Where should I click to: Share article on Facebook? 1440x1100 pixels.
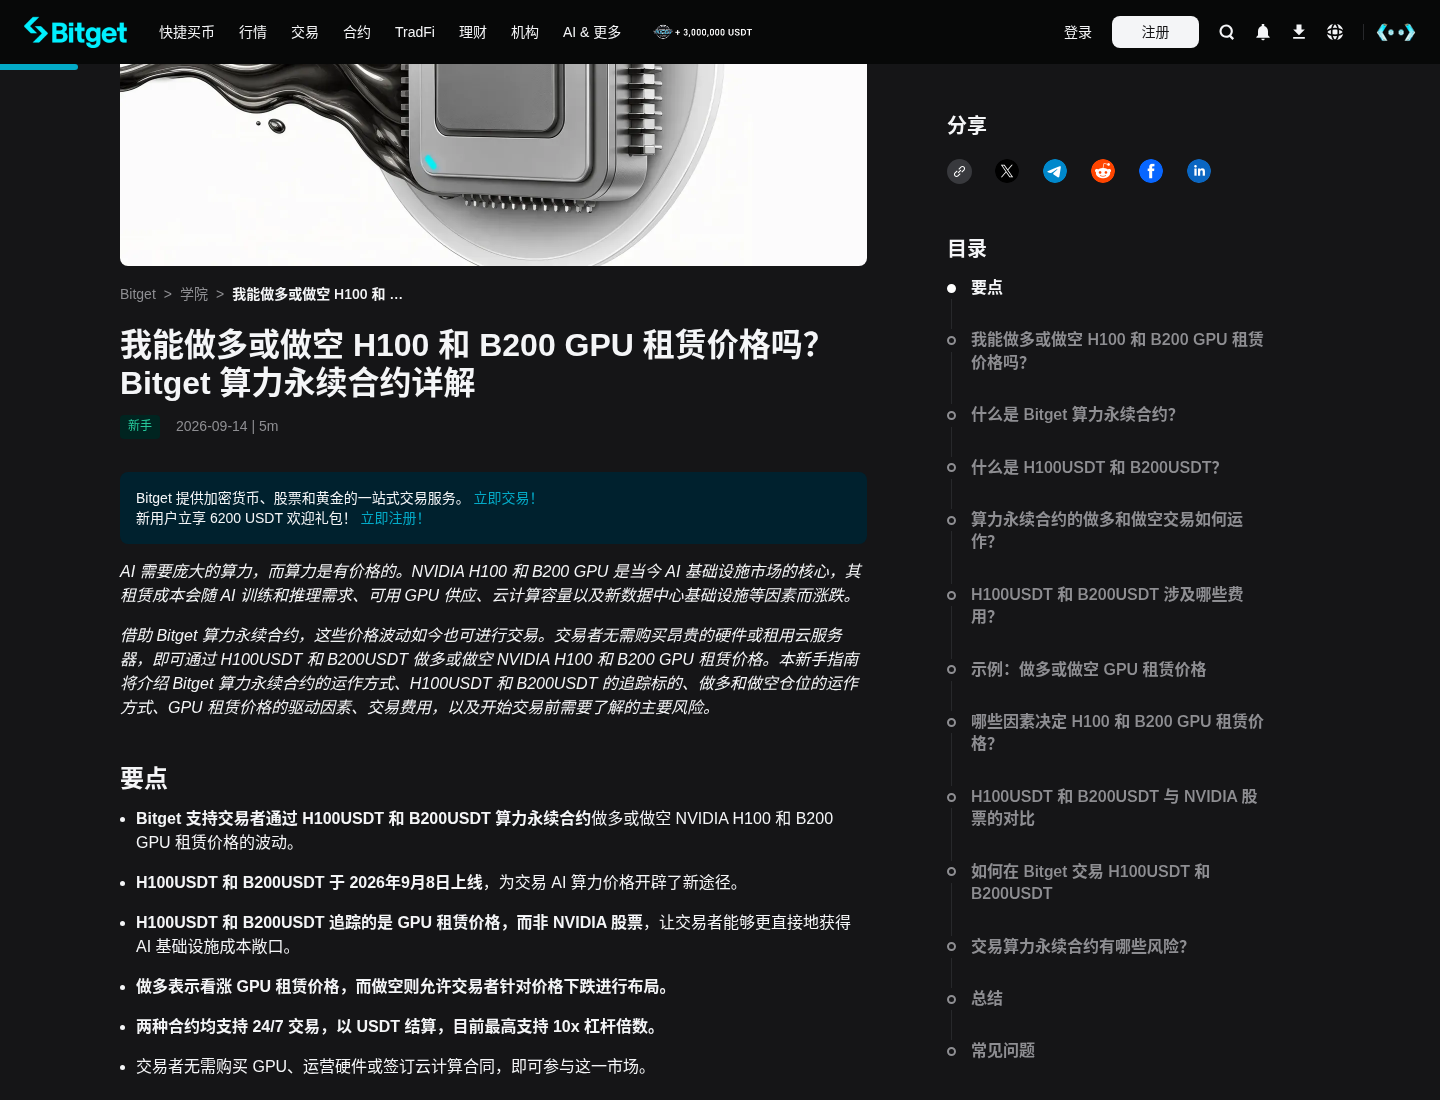pyautogui.click(x=1151, y=171)
